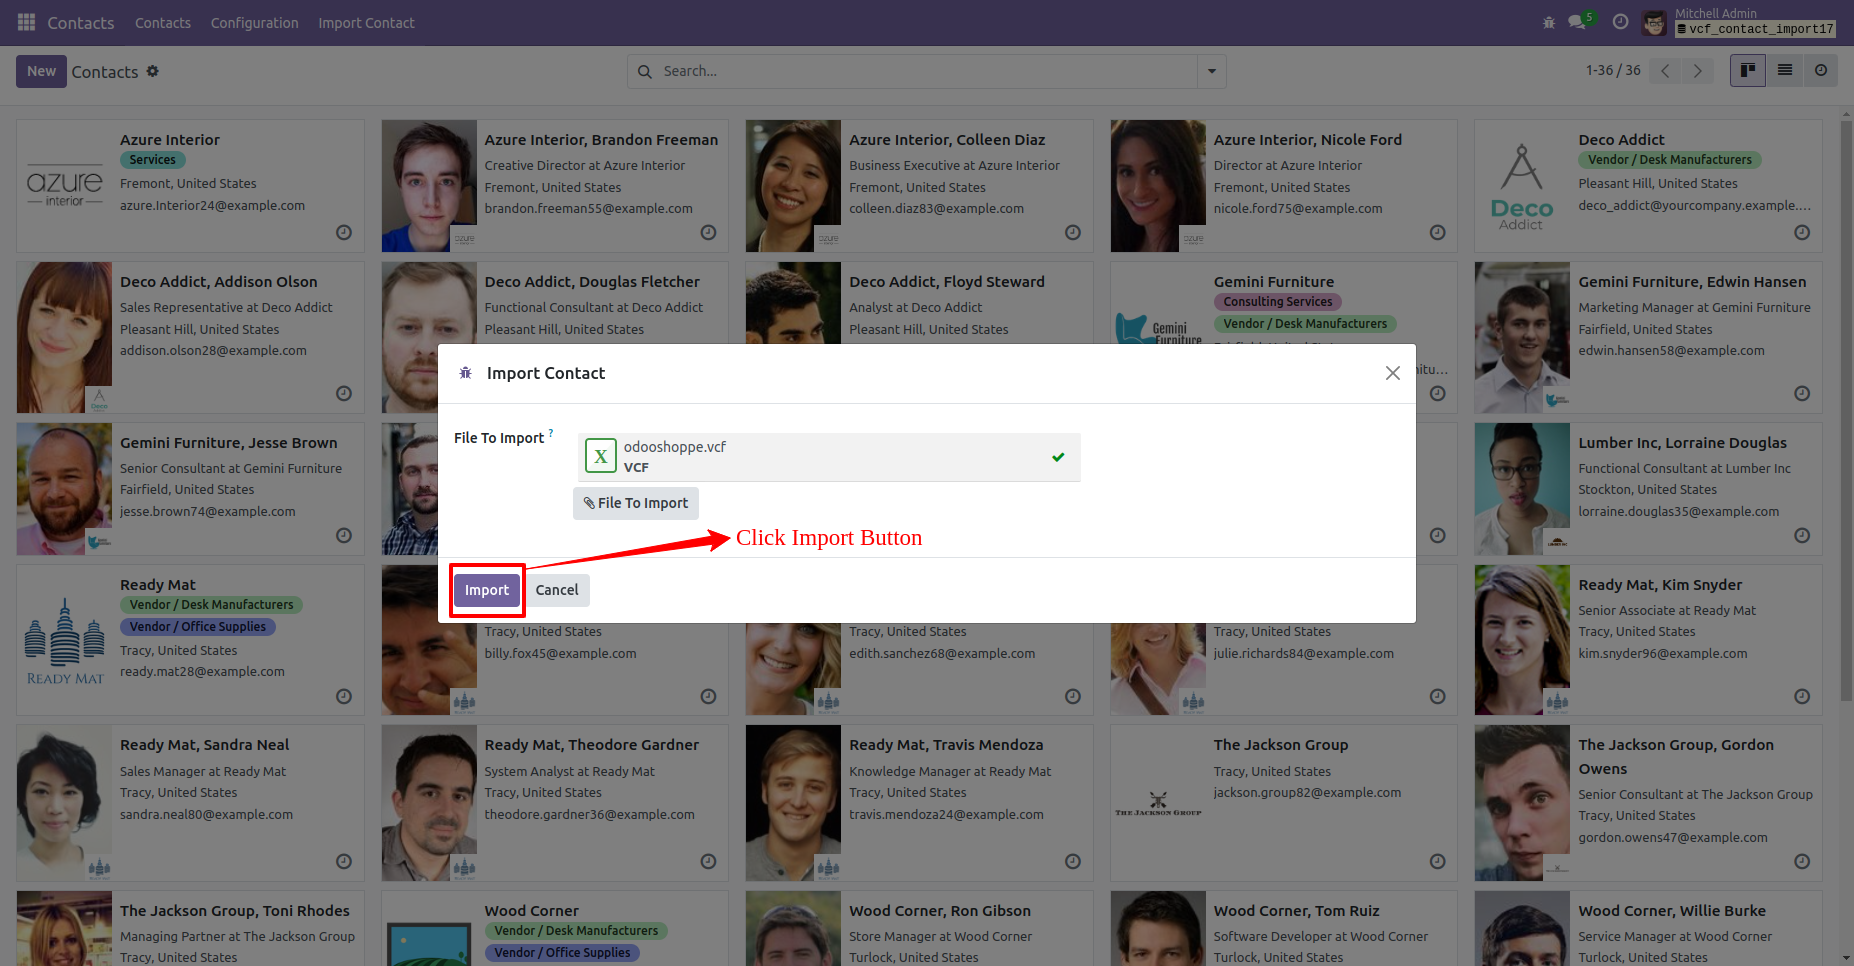Click the search magnifier icon
This screenshot has height=966, width=1854.
tap(645, 71)
